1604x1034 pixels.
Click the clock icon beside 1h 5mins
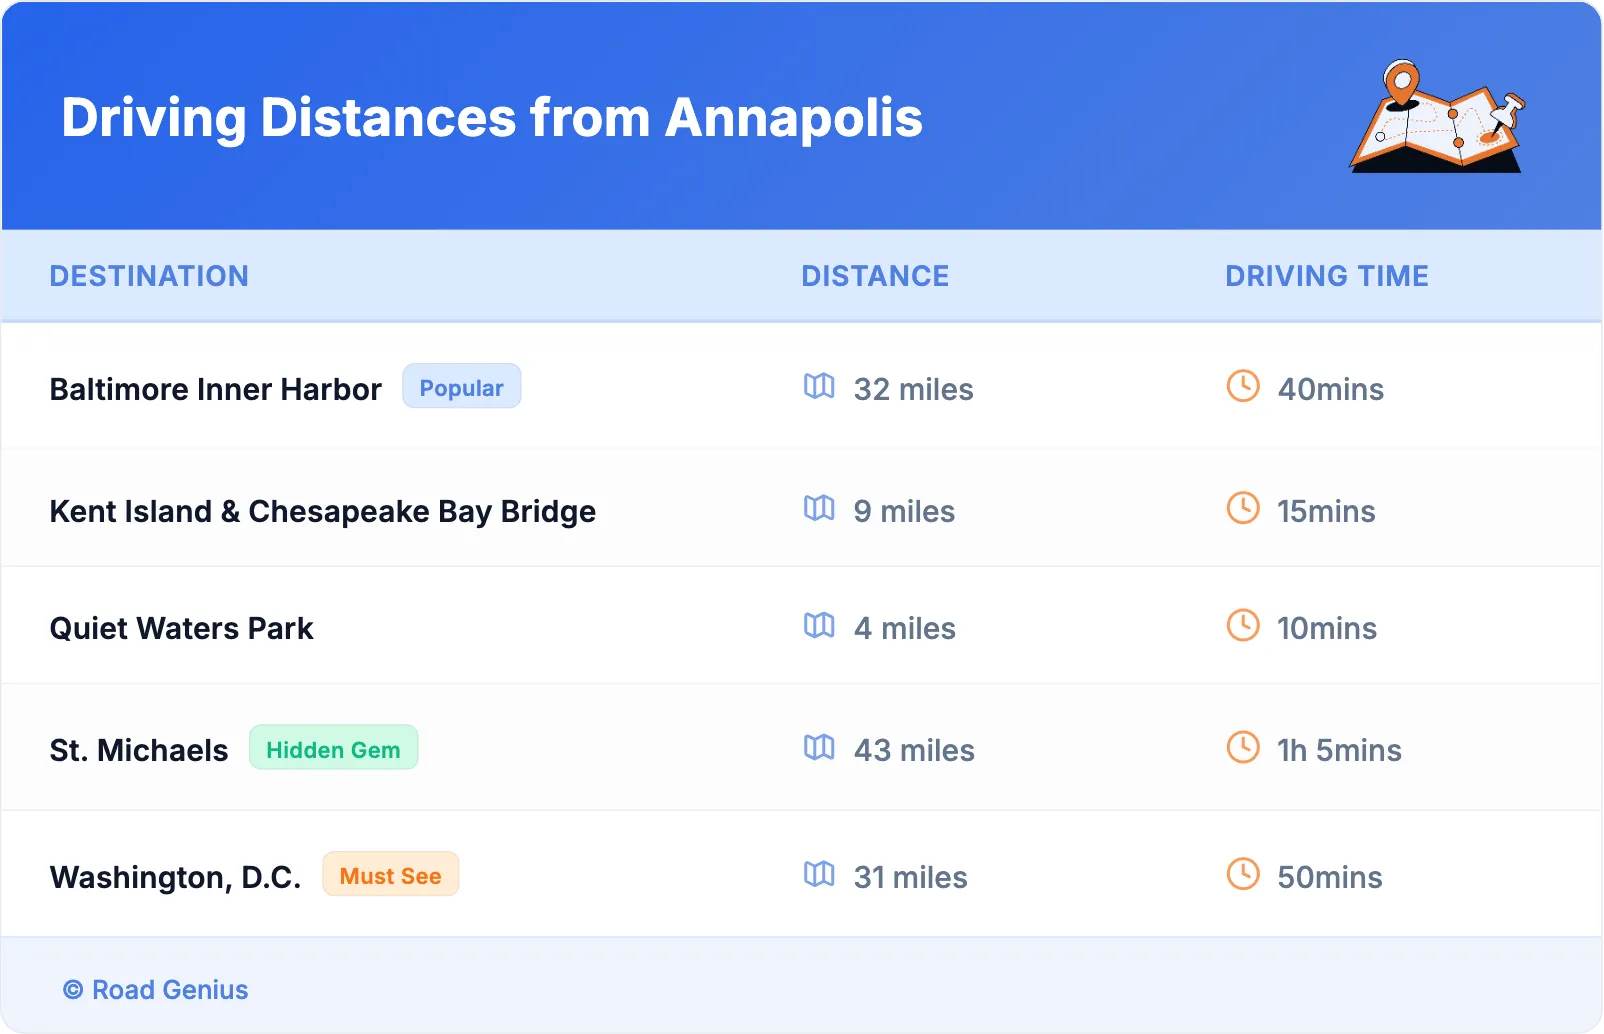1243,747
